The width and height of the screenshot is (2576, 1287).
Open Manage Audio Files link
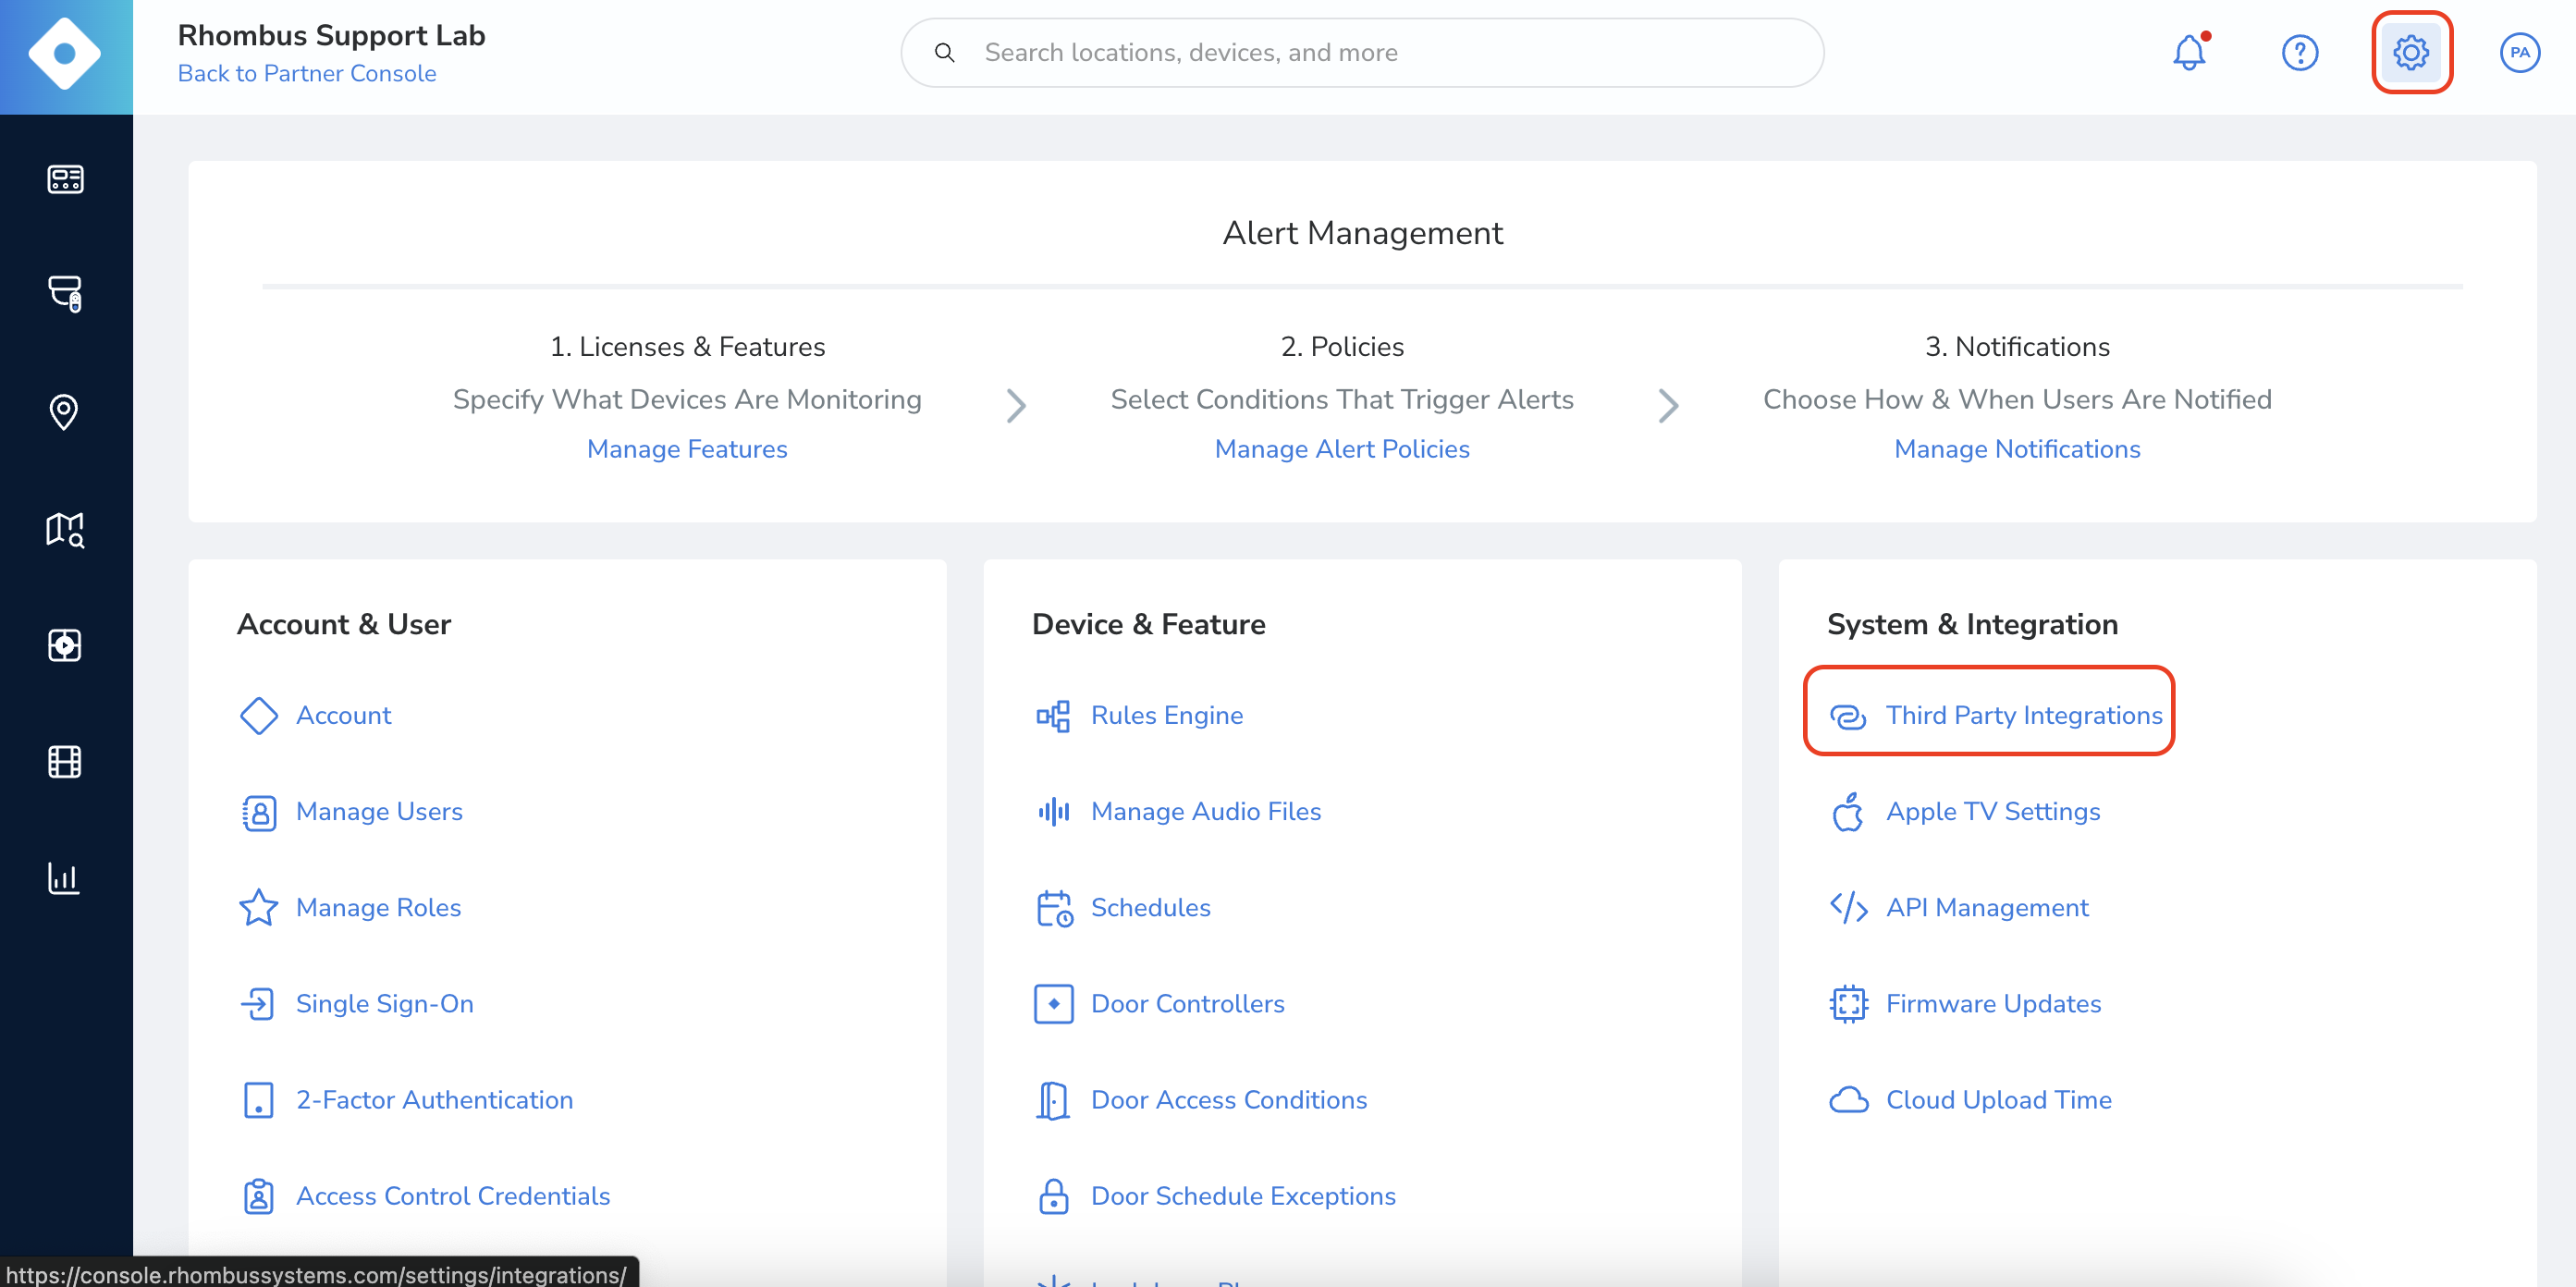(1206, 812)
